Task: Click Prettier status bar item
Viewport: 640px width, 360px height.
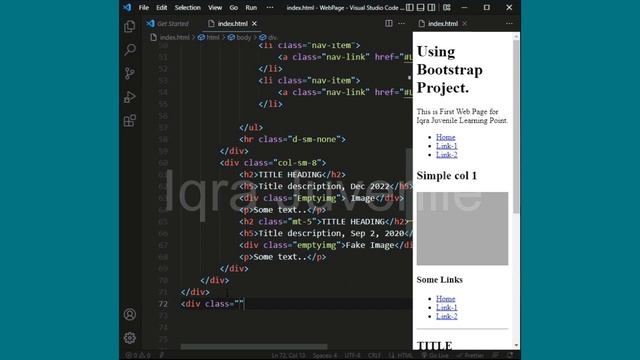Action: [x=470, y=356]
